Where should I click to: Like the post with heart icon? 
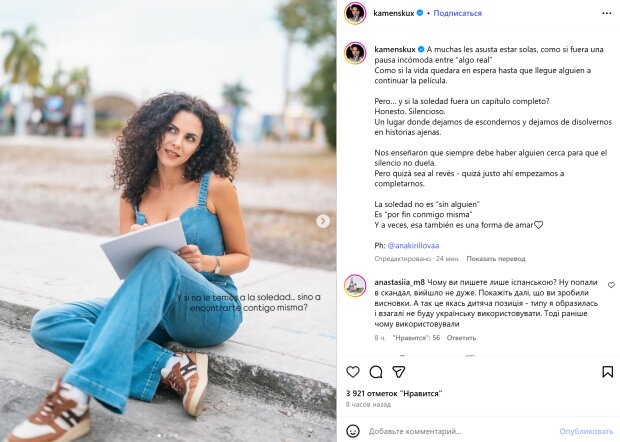tap(353, 372)
